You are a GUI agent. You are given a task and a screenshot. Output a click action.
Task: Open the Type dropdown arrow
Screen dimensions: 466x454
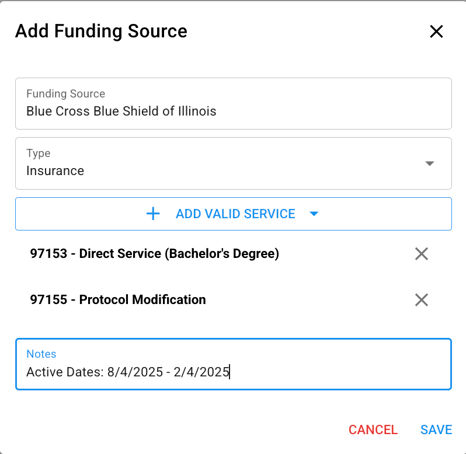tap(430, 163)
